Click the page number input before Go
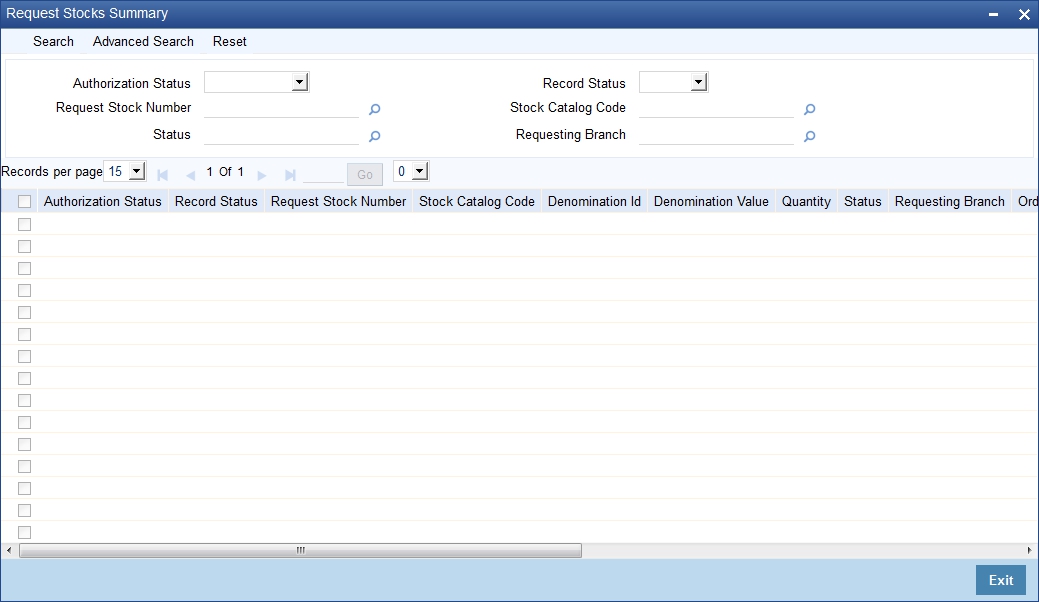The width and height of the screenshot is (1039, 602). coord(323,174)
